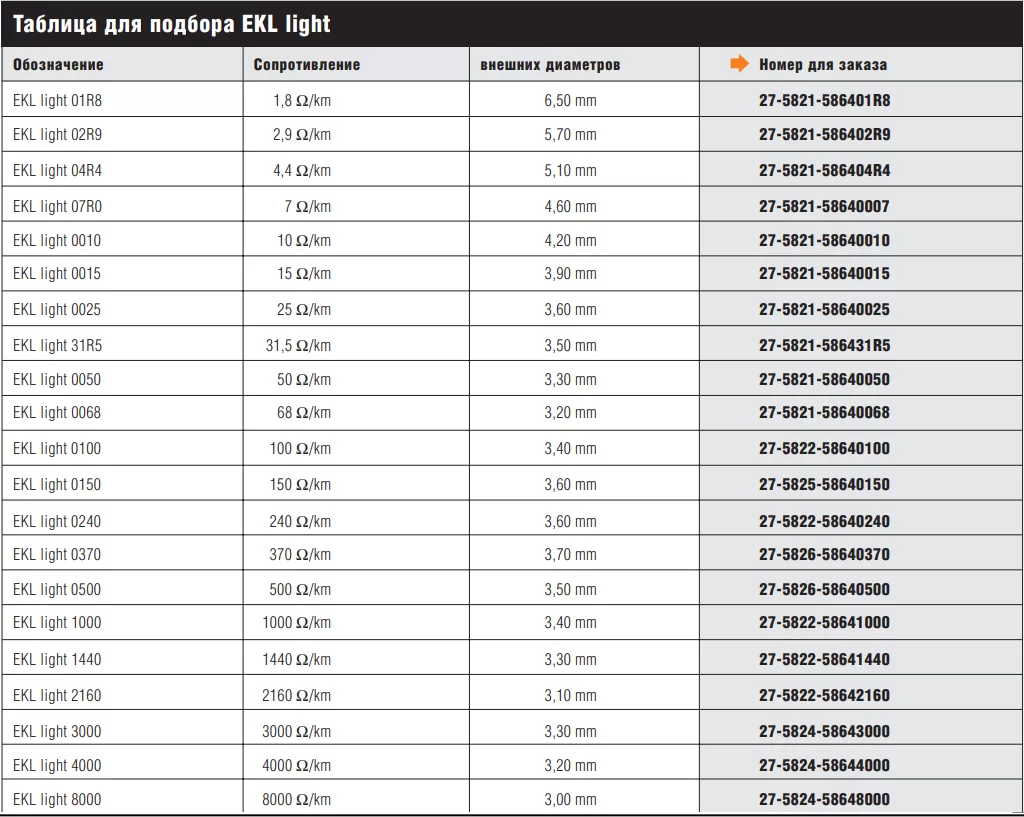The image size is (1024, 817).
Task: Select the 8000 Ω/km resistance cell
Action: (296, 800)
